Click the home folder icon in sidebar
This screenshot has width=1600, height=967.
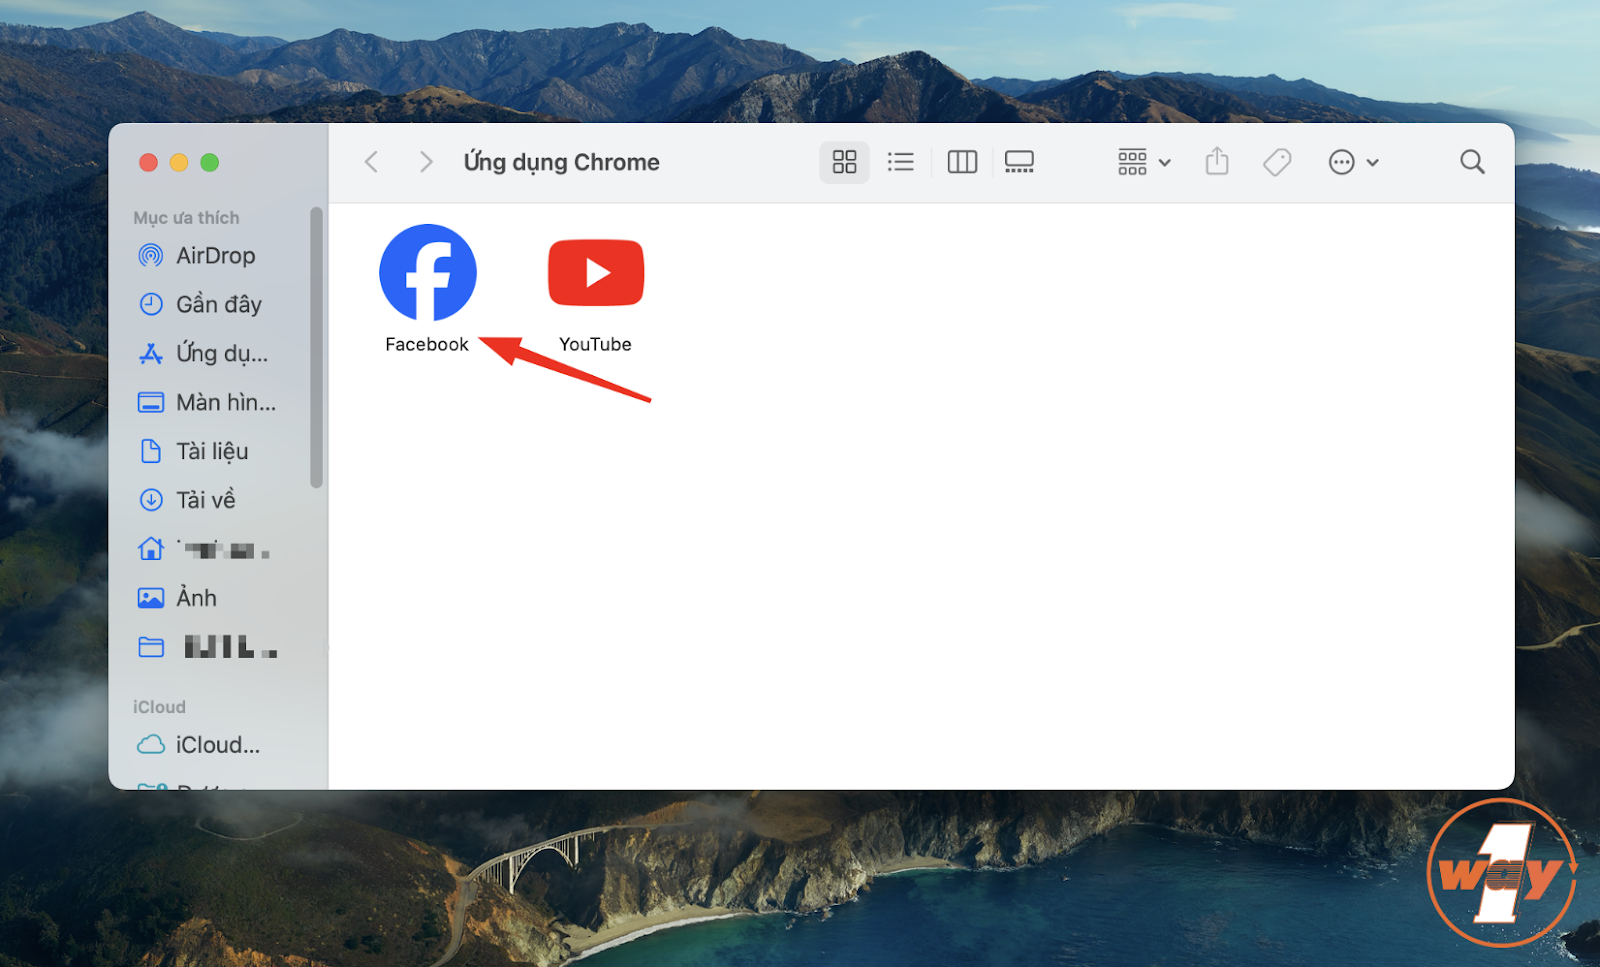[151, 549]
